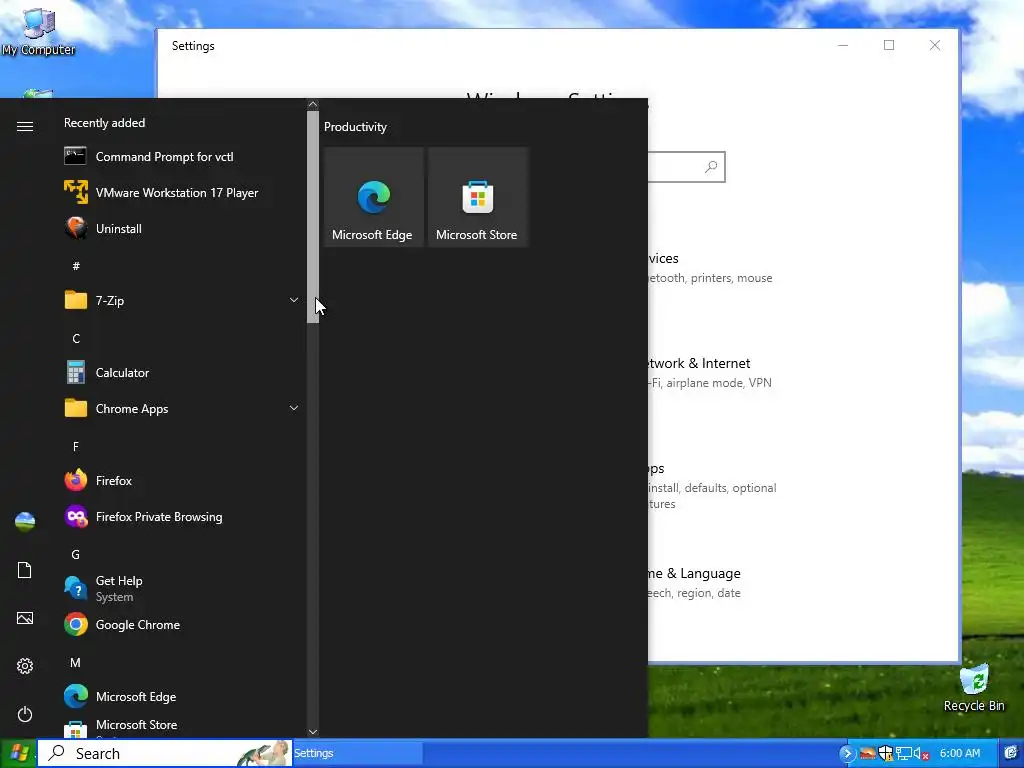Screen dimensions: 1024x768
Task: Click the app list scroll up arrow
Action: pos(313,104)
